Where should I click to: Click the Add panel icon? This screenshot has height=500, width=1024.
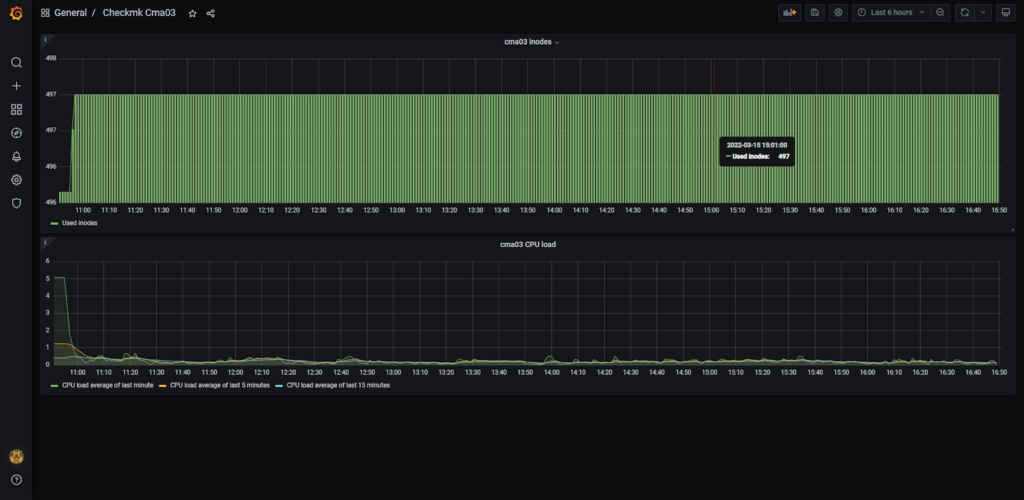click(x=790, y=12)
